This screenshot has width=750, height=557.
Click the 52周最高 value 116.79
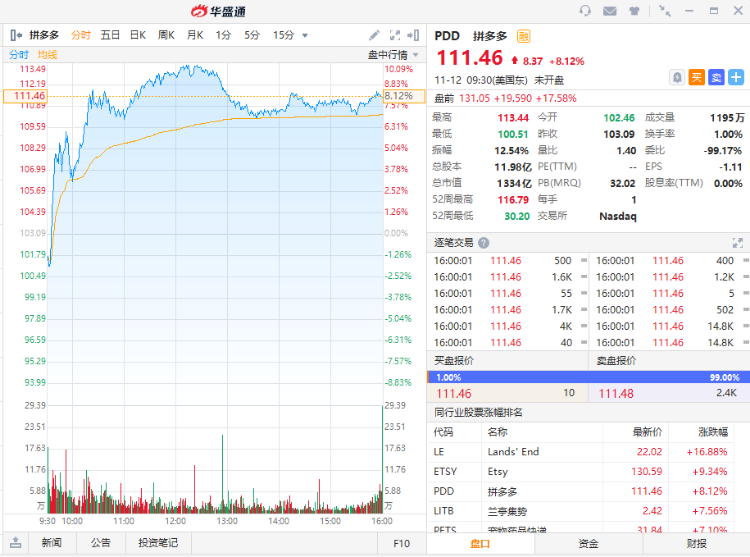[513, 199]
